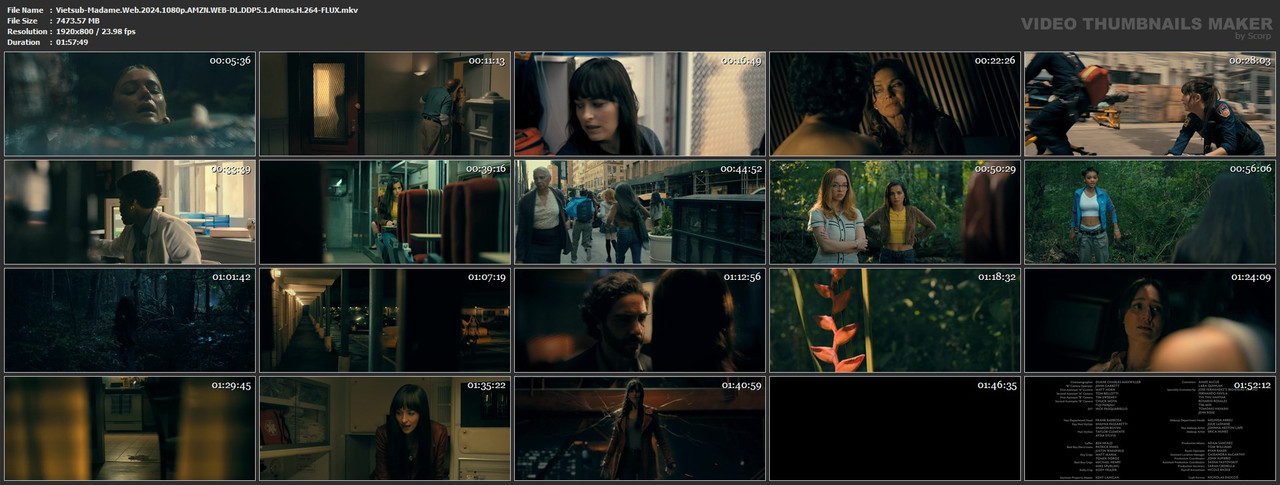Select the thumbnail at 00:16:49
This screenshot has width=1280, height=485.
[x=640, y=104]
